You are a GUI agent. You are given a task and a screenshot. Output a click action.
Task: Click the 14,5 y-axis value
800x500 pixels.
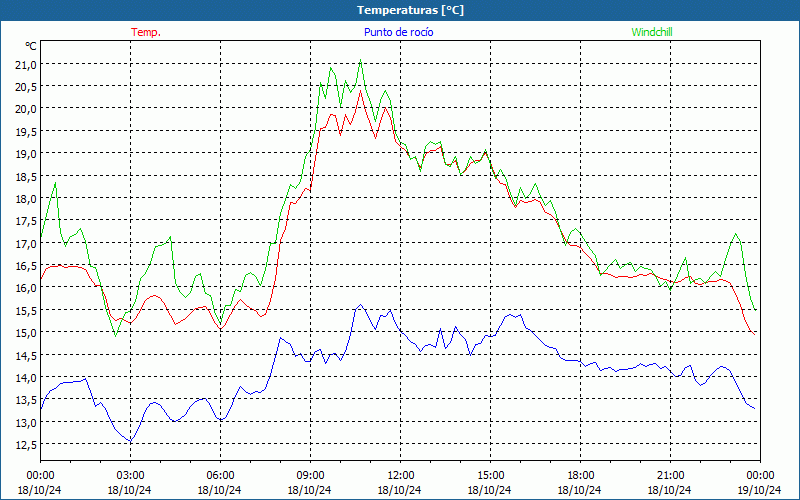pyautogui.click(x=27, y=355)
